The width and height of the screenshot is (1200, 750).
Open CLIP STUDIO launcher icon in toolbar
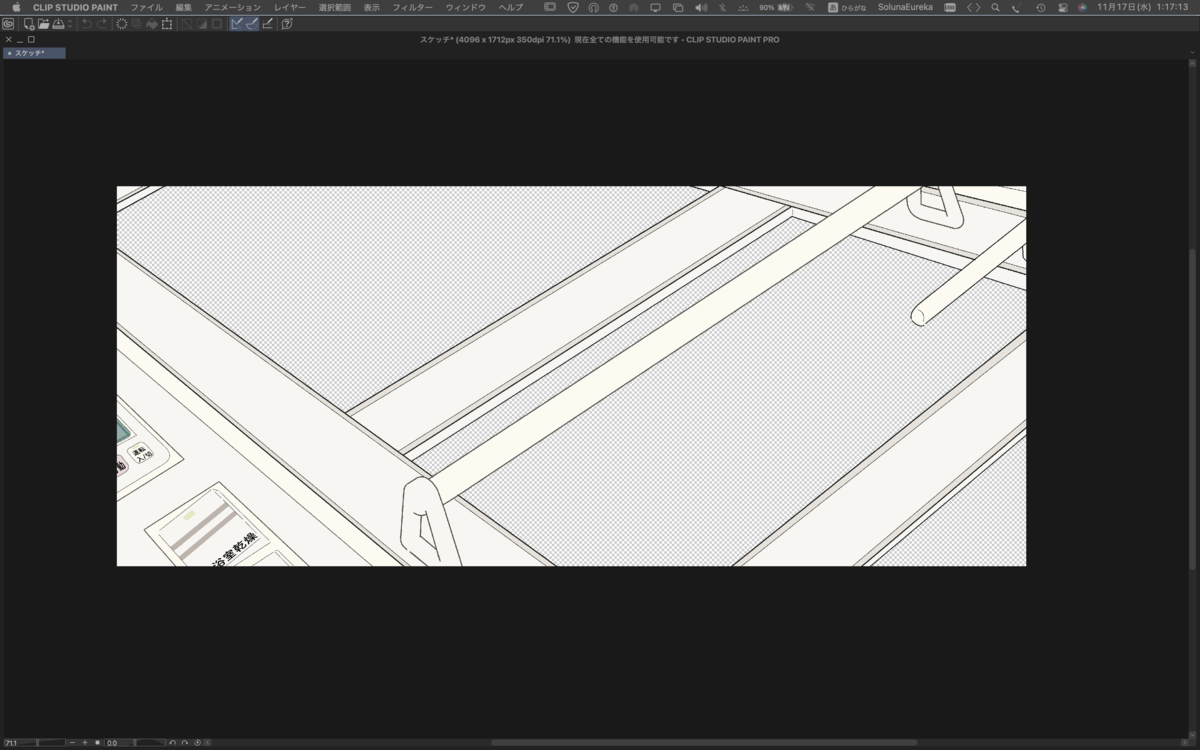pyautogui.click(x=8, y=24)
